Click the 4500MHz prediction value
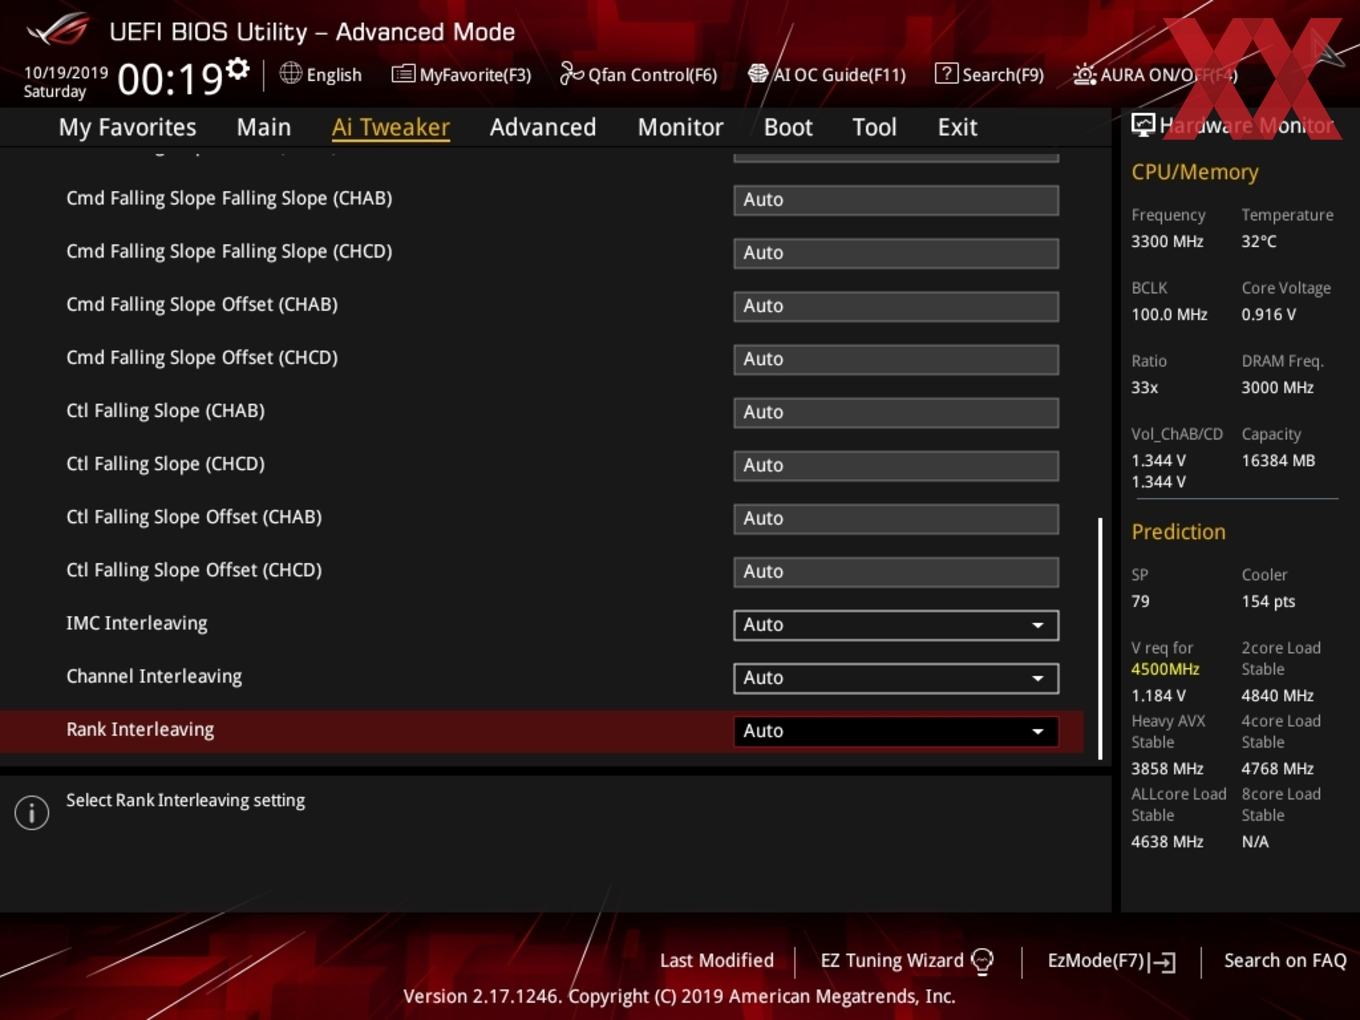 pos(1165,669)
